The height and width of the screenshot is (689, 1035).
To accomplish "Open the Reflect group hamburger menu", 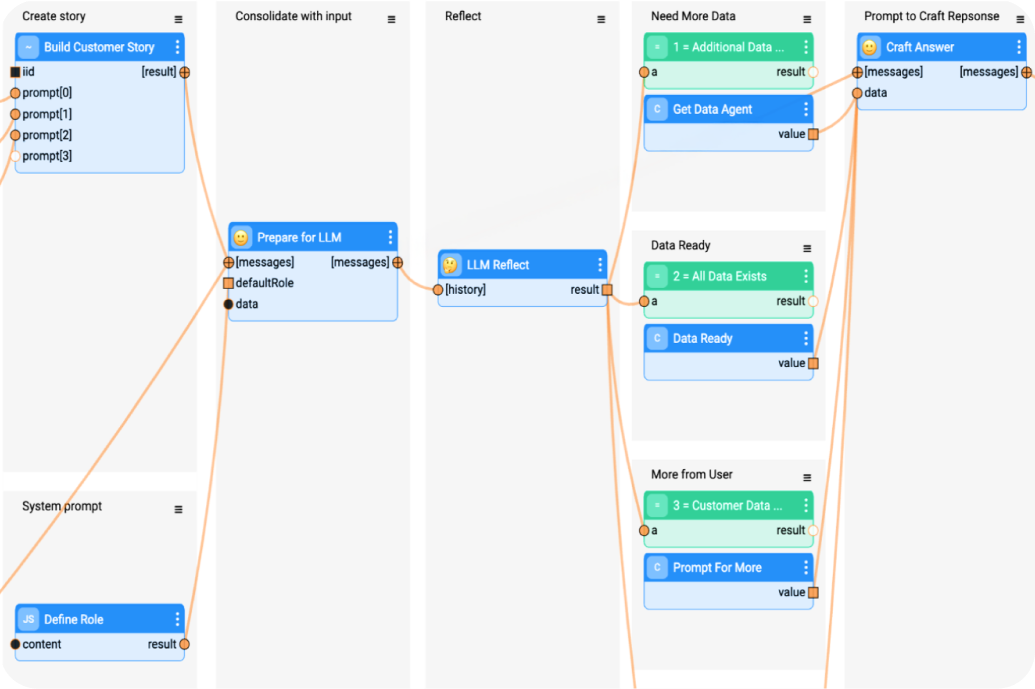I will (x=601, y=19).
